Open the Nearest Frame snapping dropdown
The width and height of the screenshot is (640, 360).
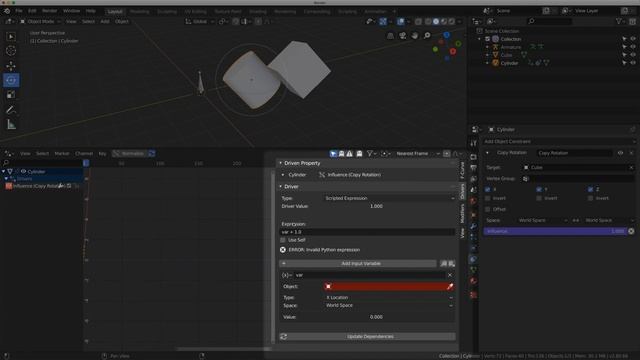[417, 153]
